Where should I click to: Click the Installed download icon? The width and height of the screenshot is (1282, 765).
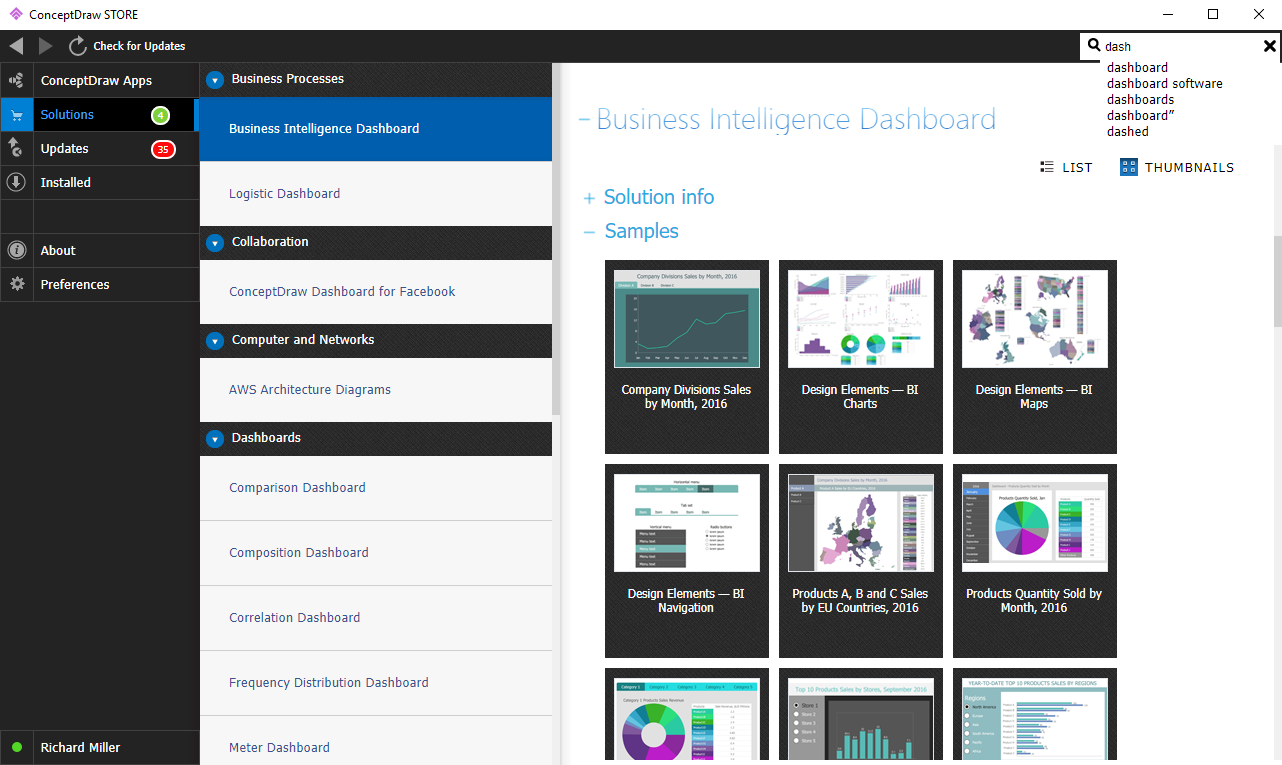pos(16,183)
